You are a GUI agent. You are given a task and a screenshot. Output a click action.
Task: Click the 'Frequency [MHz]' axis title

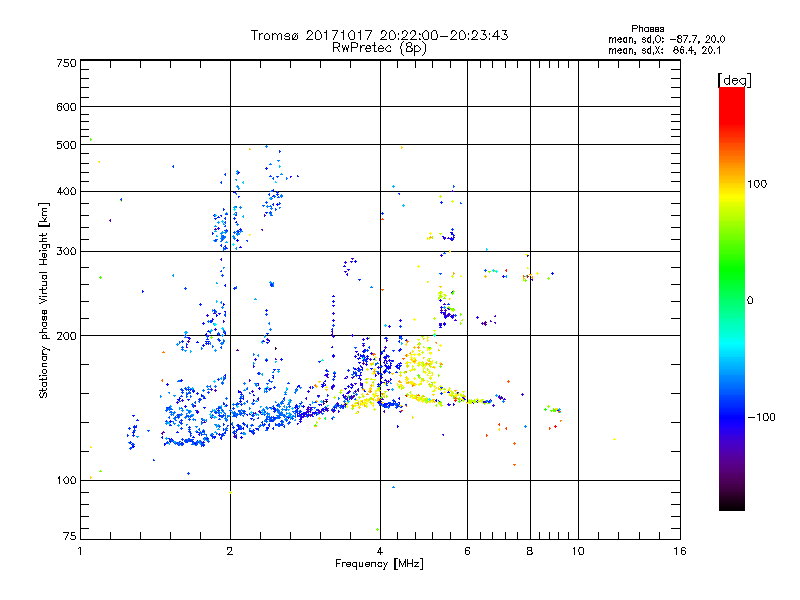[379, 564]
